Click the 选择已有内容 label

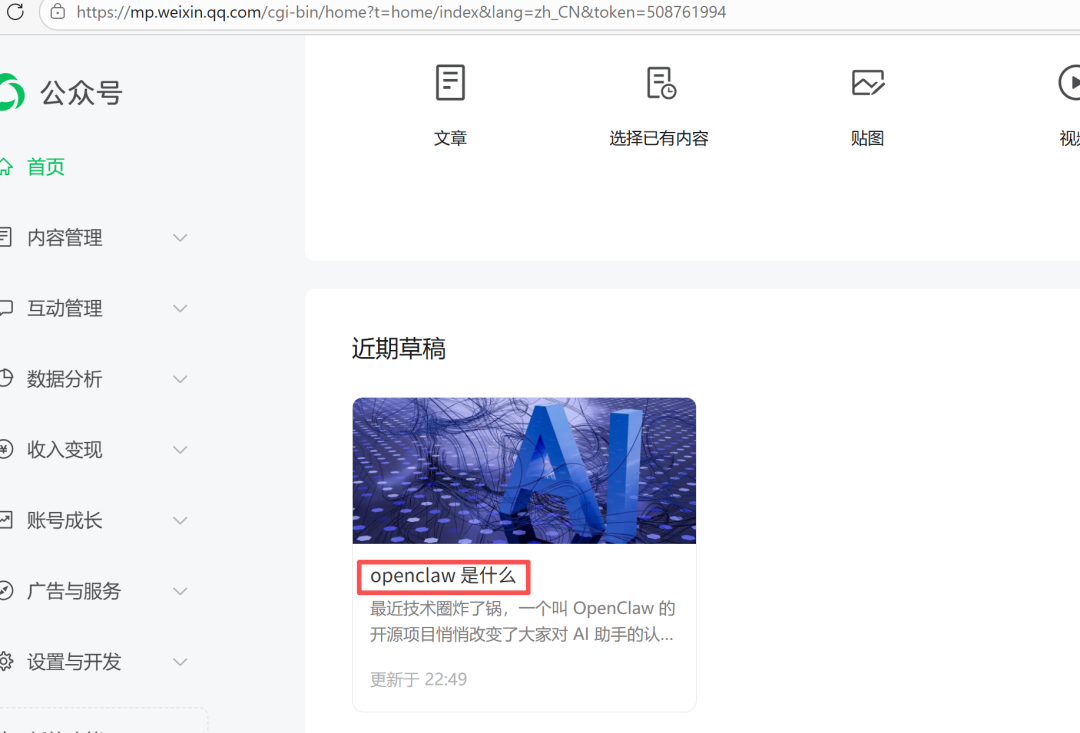659,138
